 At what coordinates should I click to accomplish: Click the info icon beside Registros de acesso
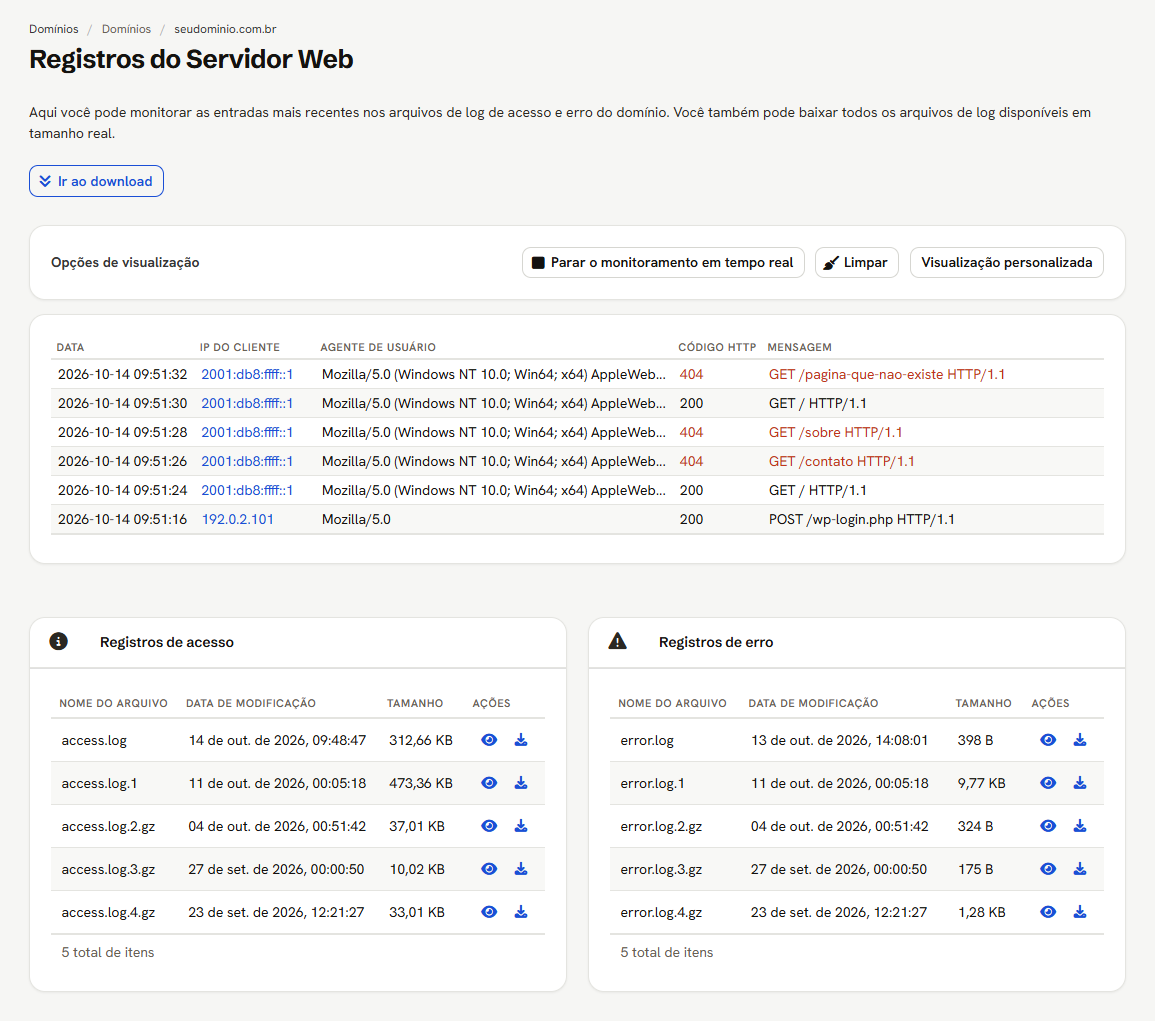click(x=58, y=641)
